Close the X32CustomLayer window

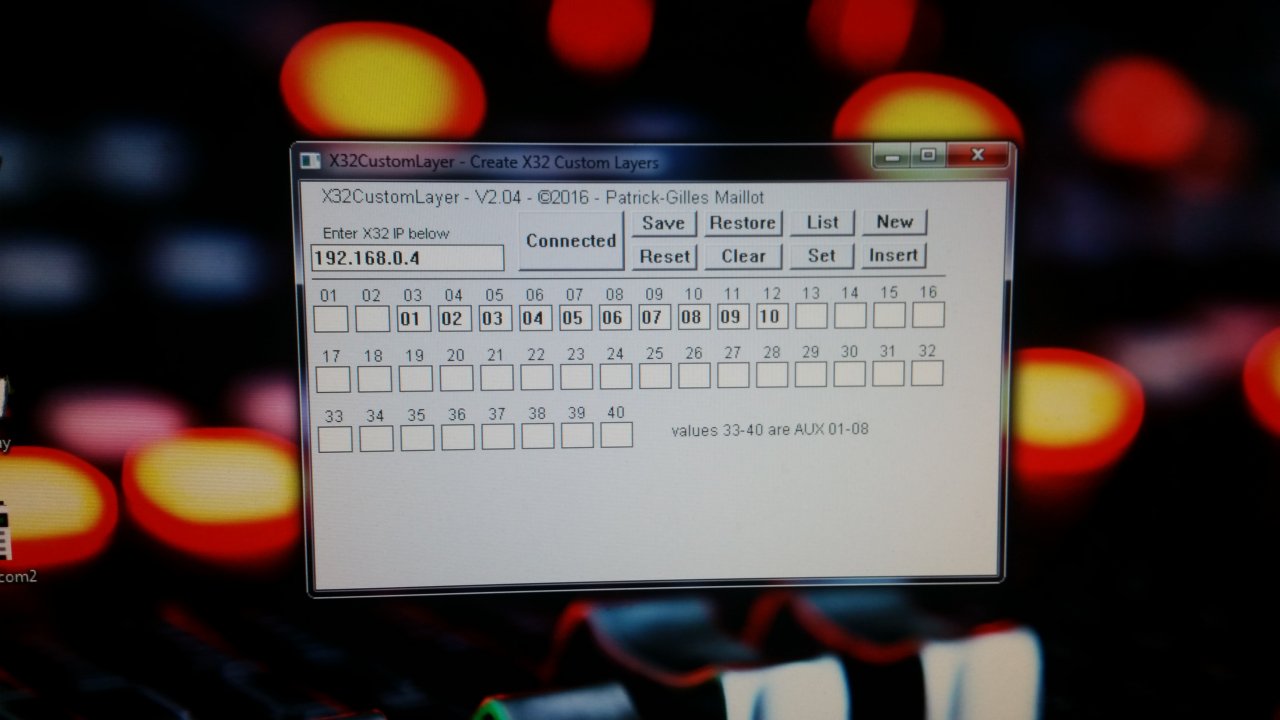[978, 155]
